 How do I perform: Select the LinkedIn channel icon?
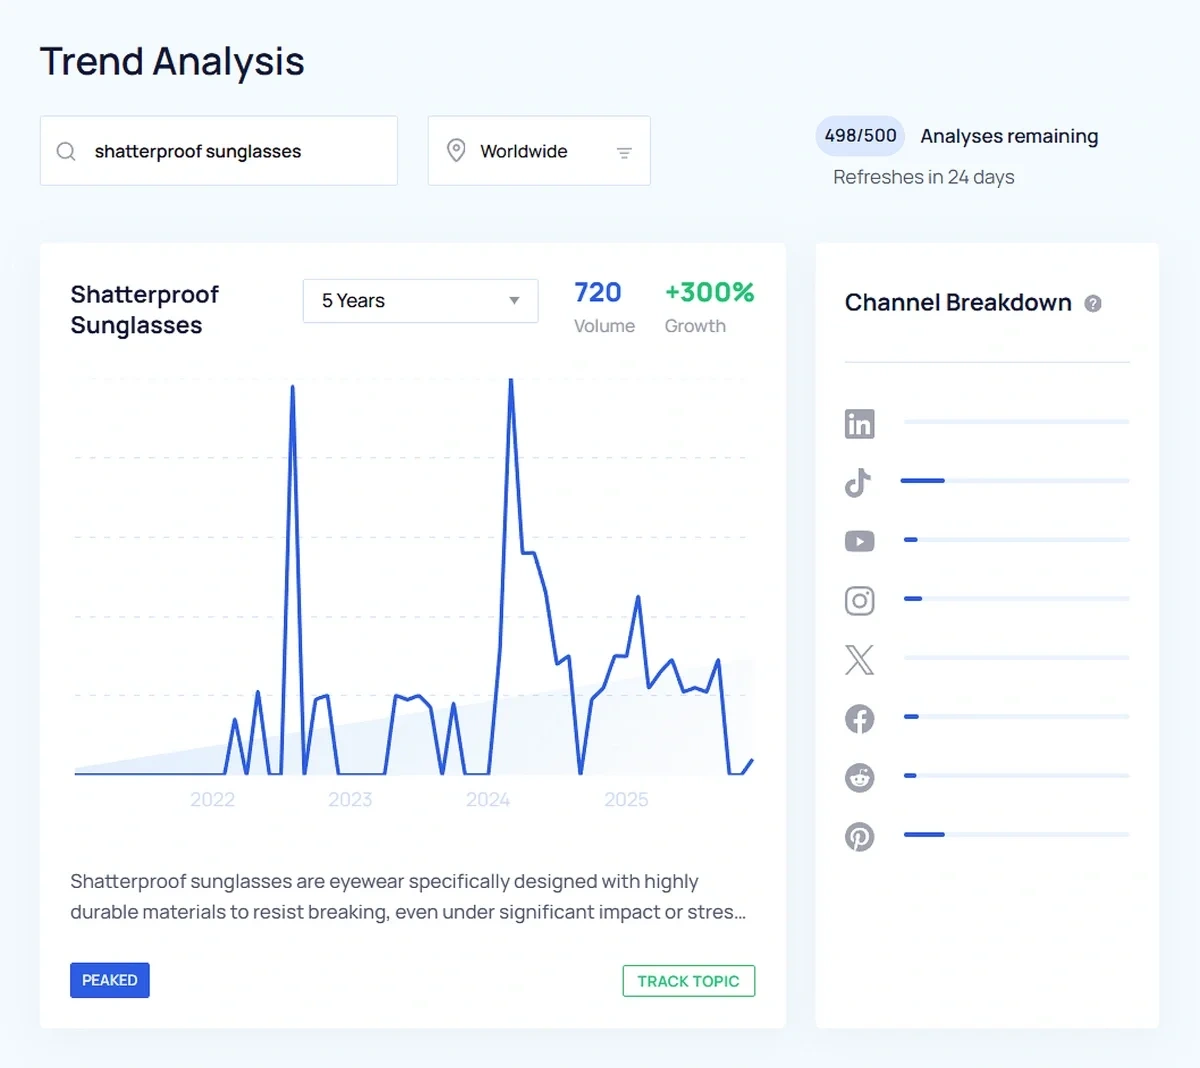[859, 423]
